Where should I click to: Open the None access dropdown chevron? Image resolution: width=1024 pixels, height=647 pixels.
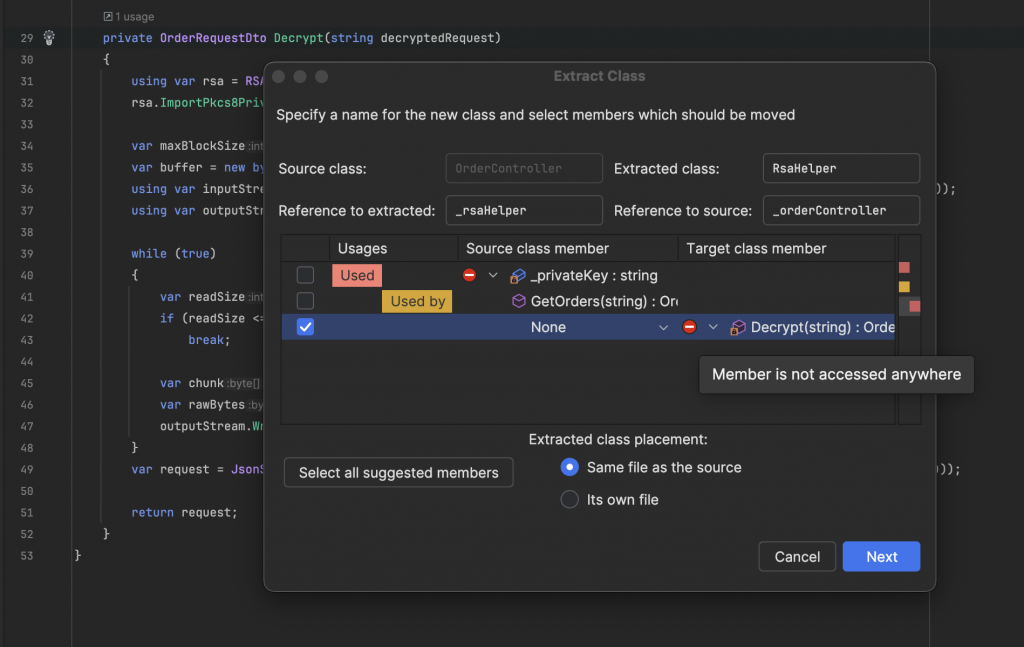(663, 327)
